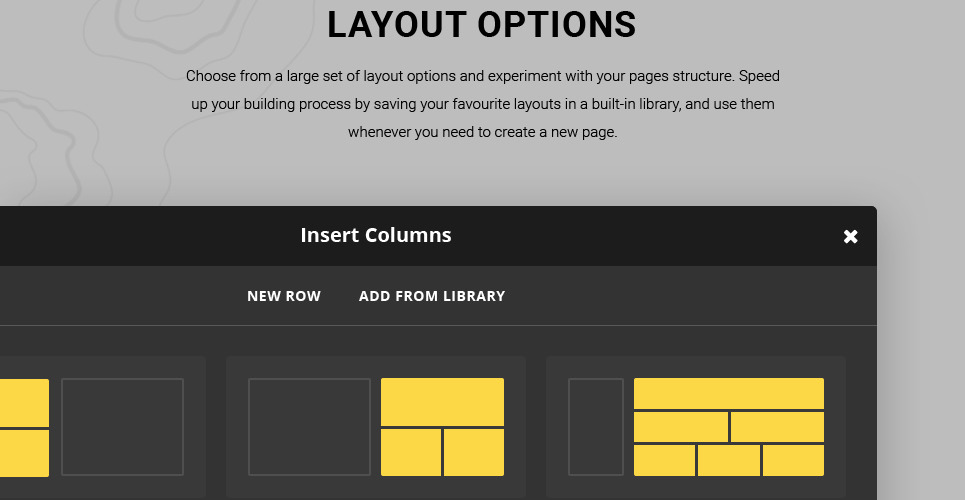The image size is (965, 500).
Task: Select the middle-row right yellow cell in the rightmost layout
Action: coord(777,427)
